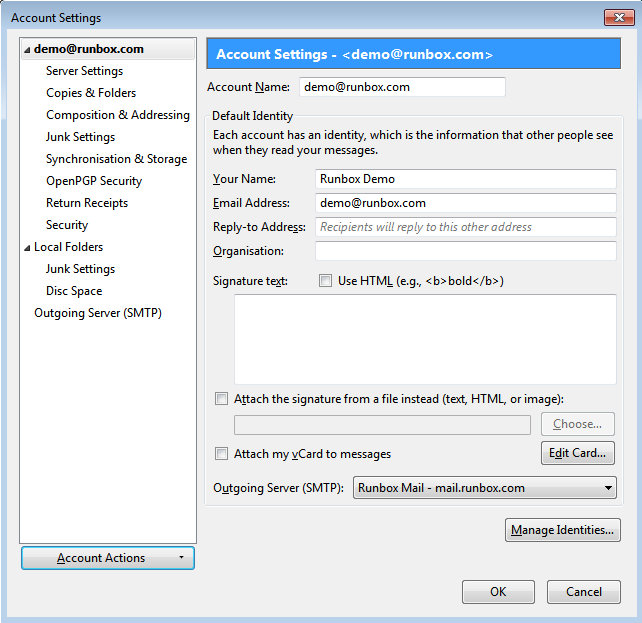Open Copies & Folders settings
Image resolution: width=642 pixels, height=623 pixels.
pyautogui.click(x=91, y=93)
